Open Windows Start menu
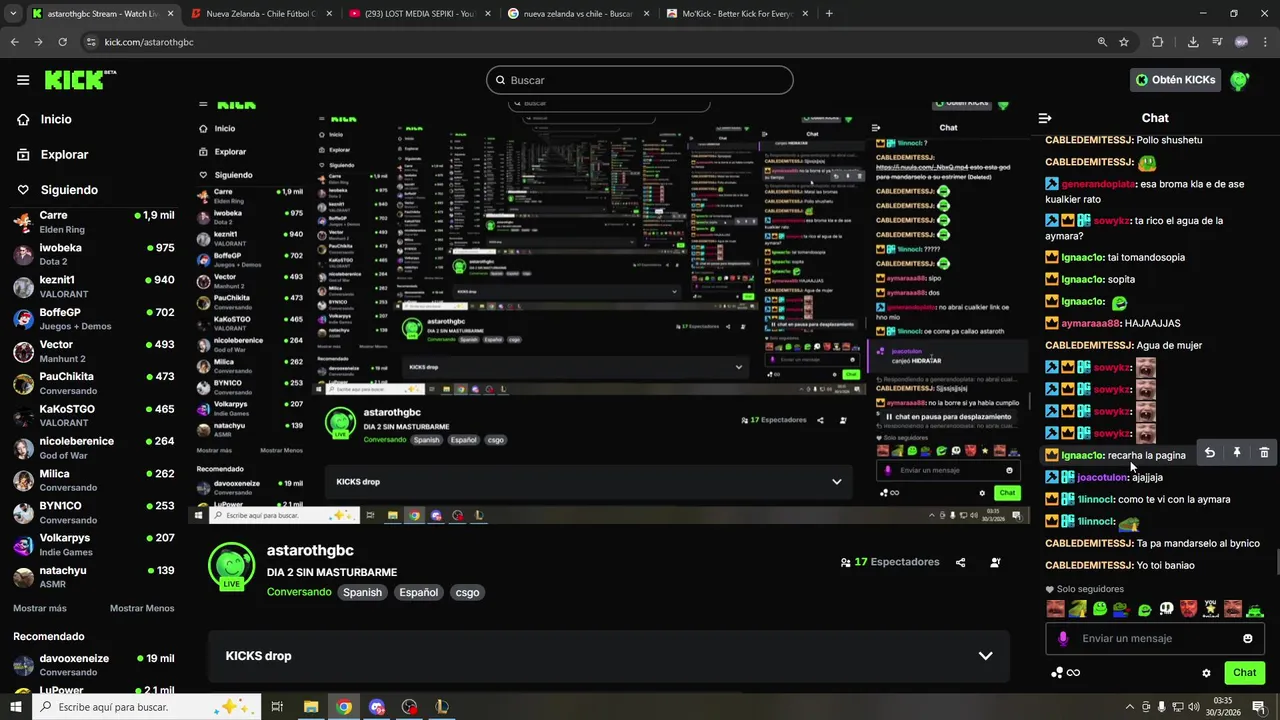The width and height of the screenshot is (1280, 720). click(x=15, y=707)
